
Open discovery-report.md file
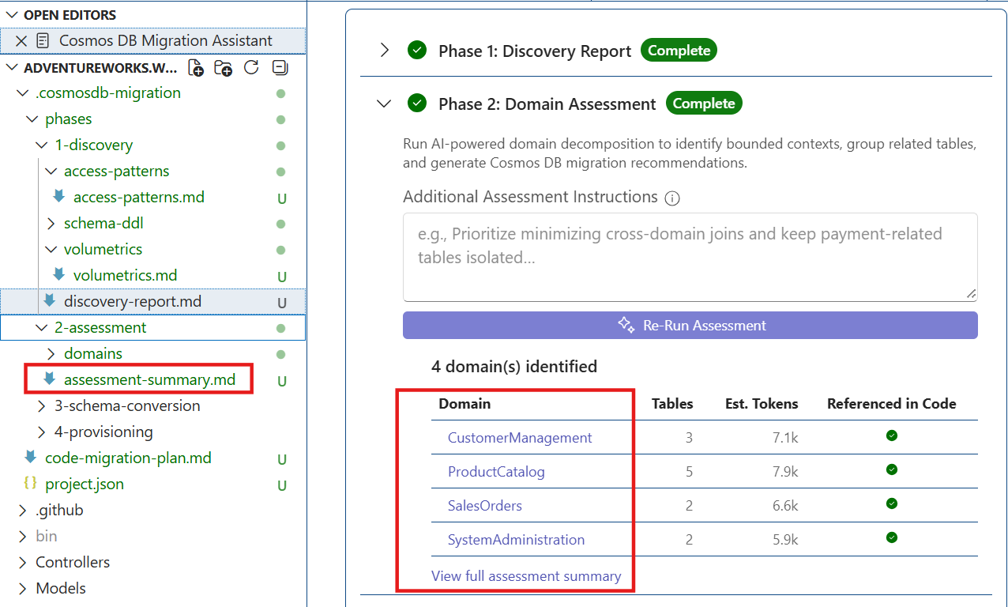(132, 302)
